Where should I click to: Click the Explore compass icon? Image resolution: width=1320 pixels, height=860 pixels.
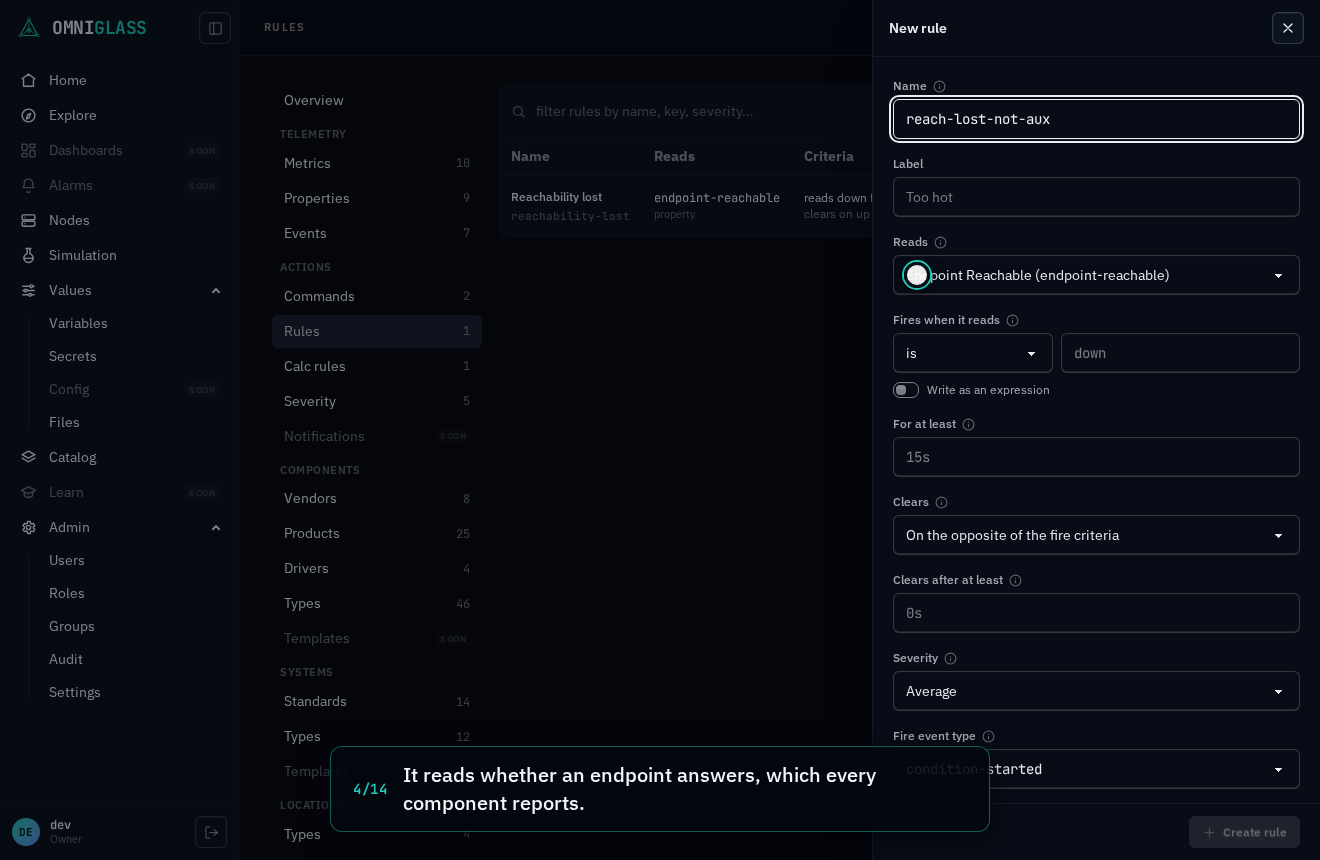pos(29,115)
